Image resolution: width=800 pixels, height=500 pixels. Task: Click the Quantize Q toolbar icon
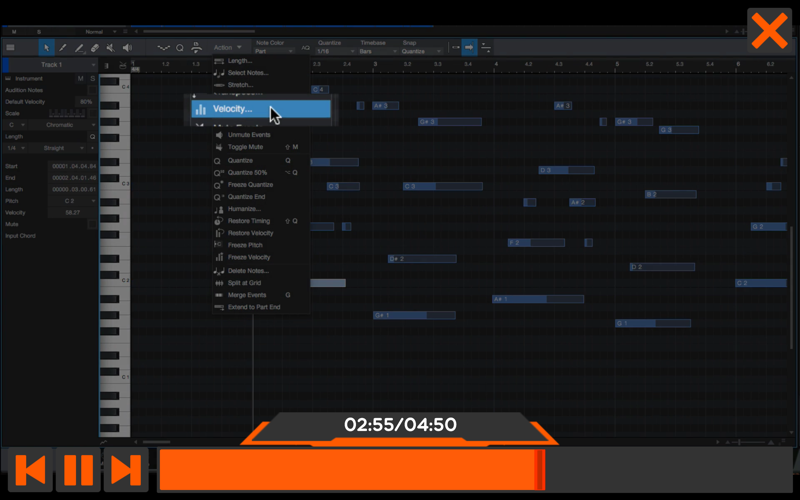[180, 48]
